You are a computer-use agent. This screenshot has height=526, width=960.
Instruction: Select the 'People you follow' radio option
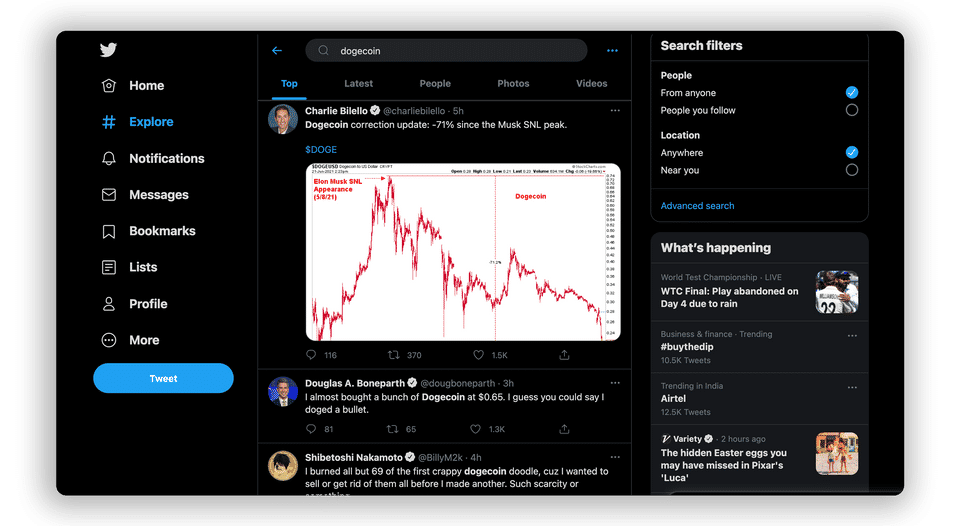pos(851,110)
